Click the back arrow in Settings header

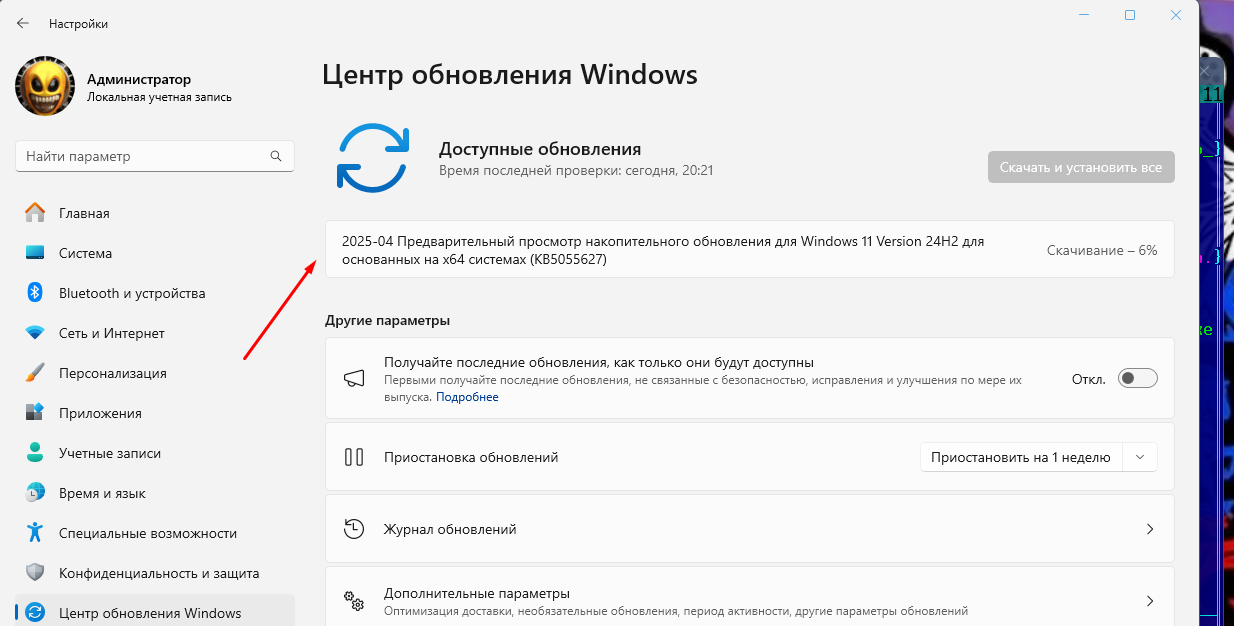[x=22, y=23]
